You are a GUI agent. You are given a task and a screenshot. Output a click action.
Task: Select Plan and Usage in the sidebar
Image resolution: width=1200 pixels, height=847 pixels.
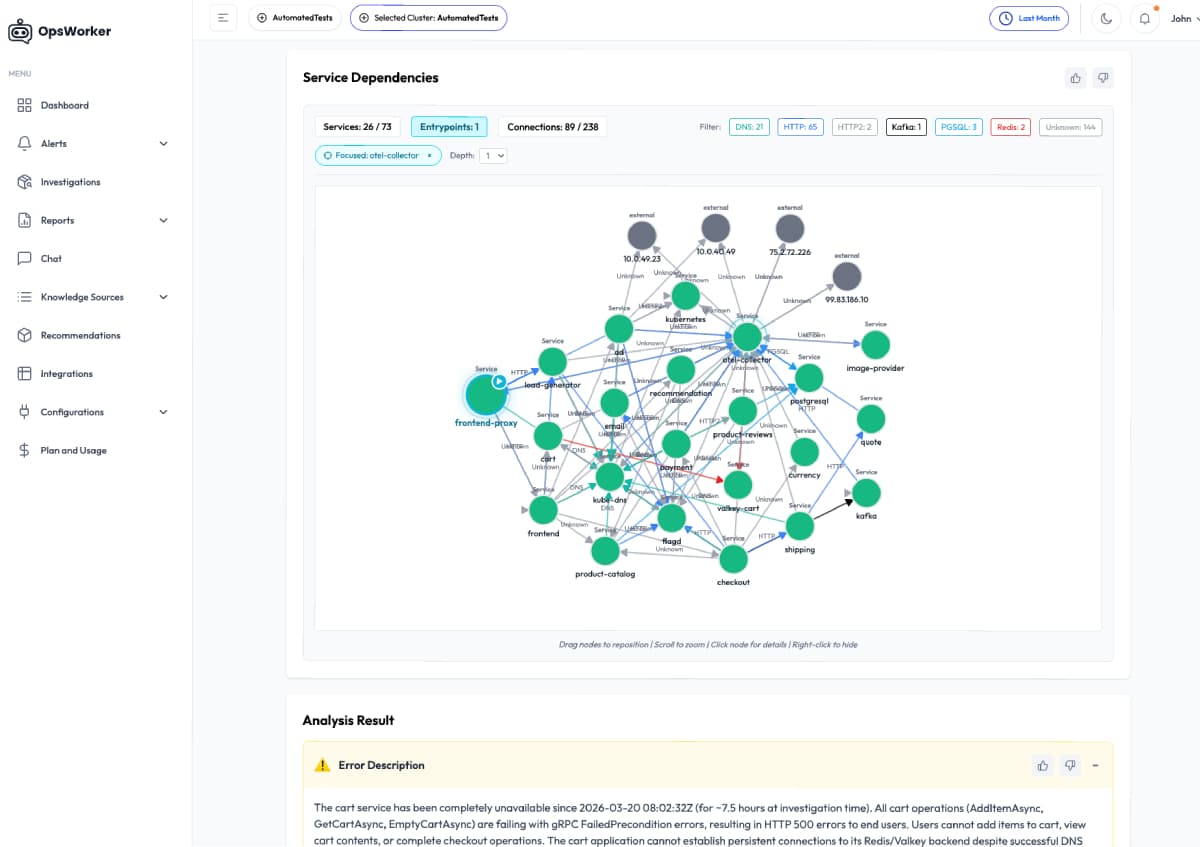73,450
